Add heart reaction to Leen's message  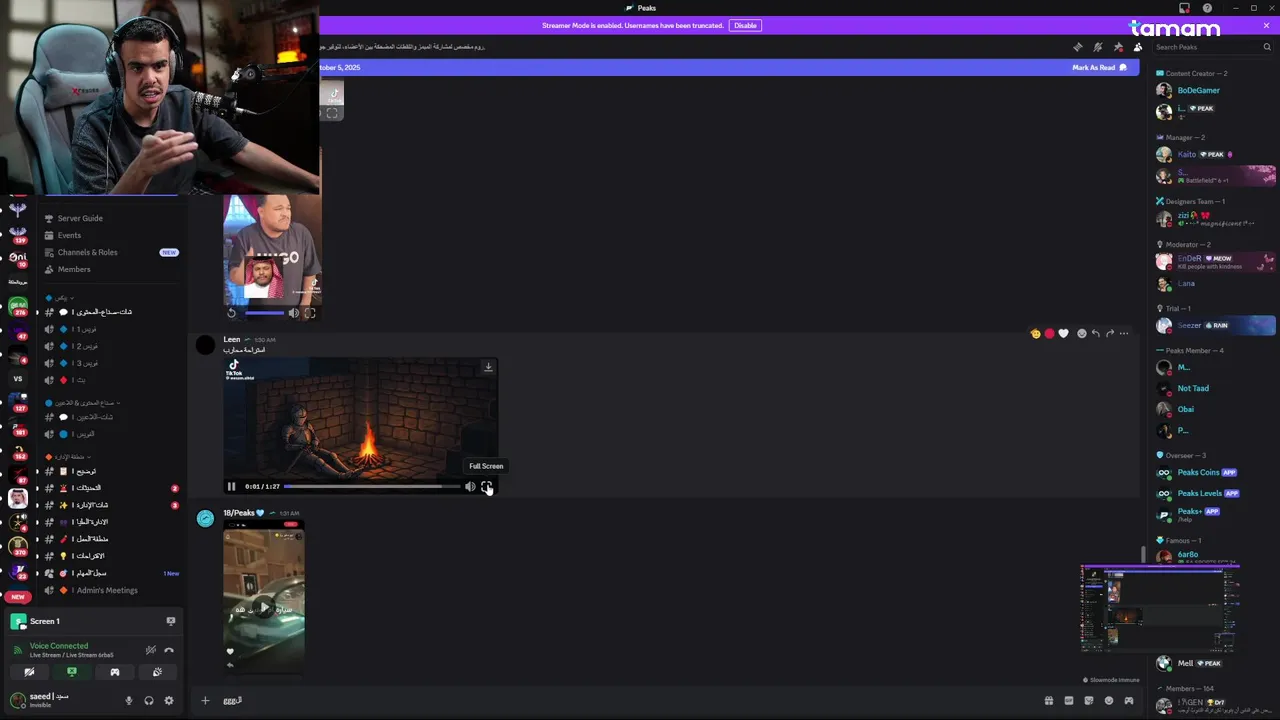pyautogui.click(x=1063, y=333)
